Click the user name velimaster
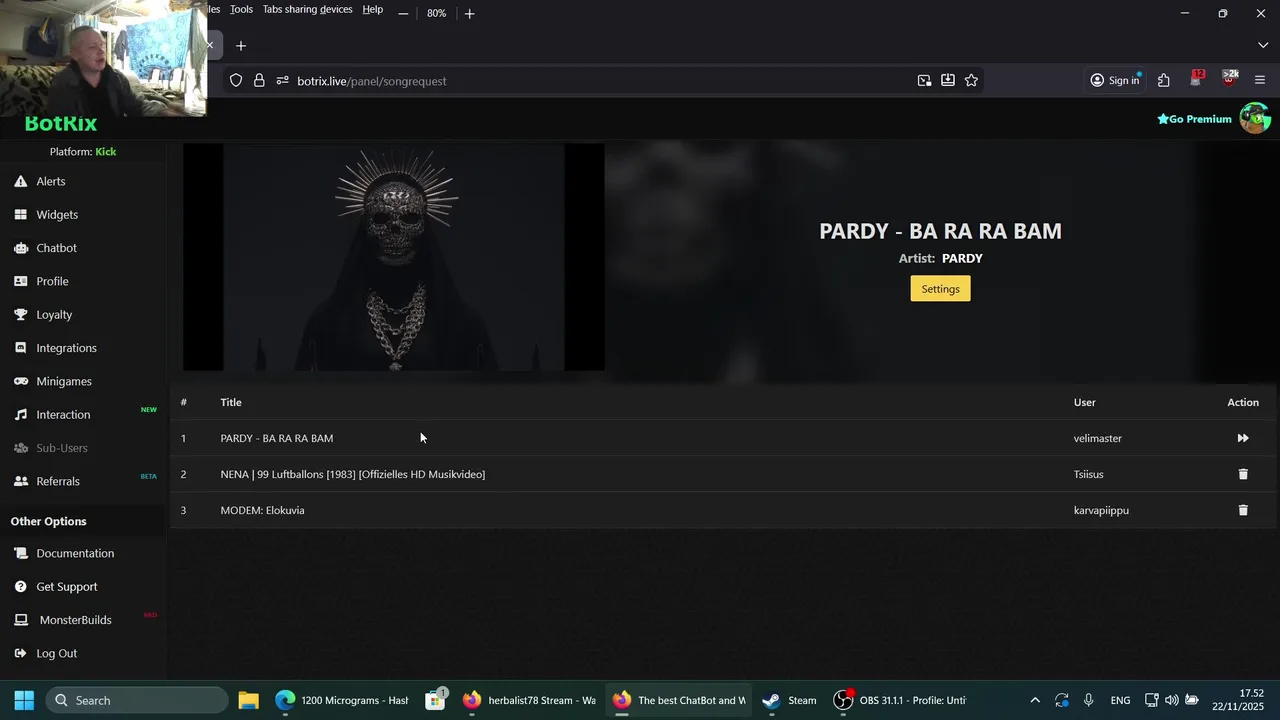1280x720 pixels. [1097, 438]
